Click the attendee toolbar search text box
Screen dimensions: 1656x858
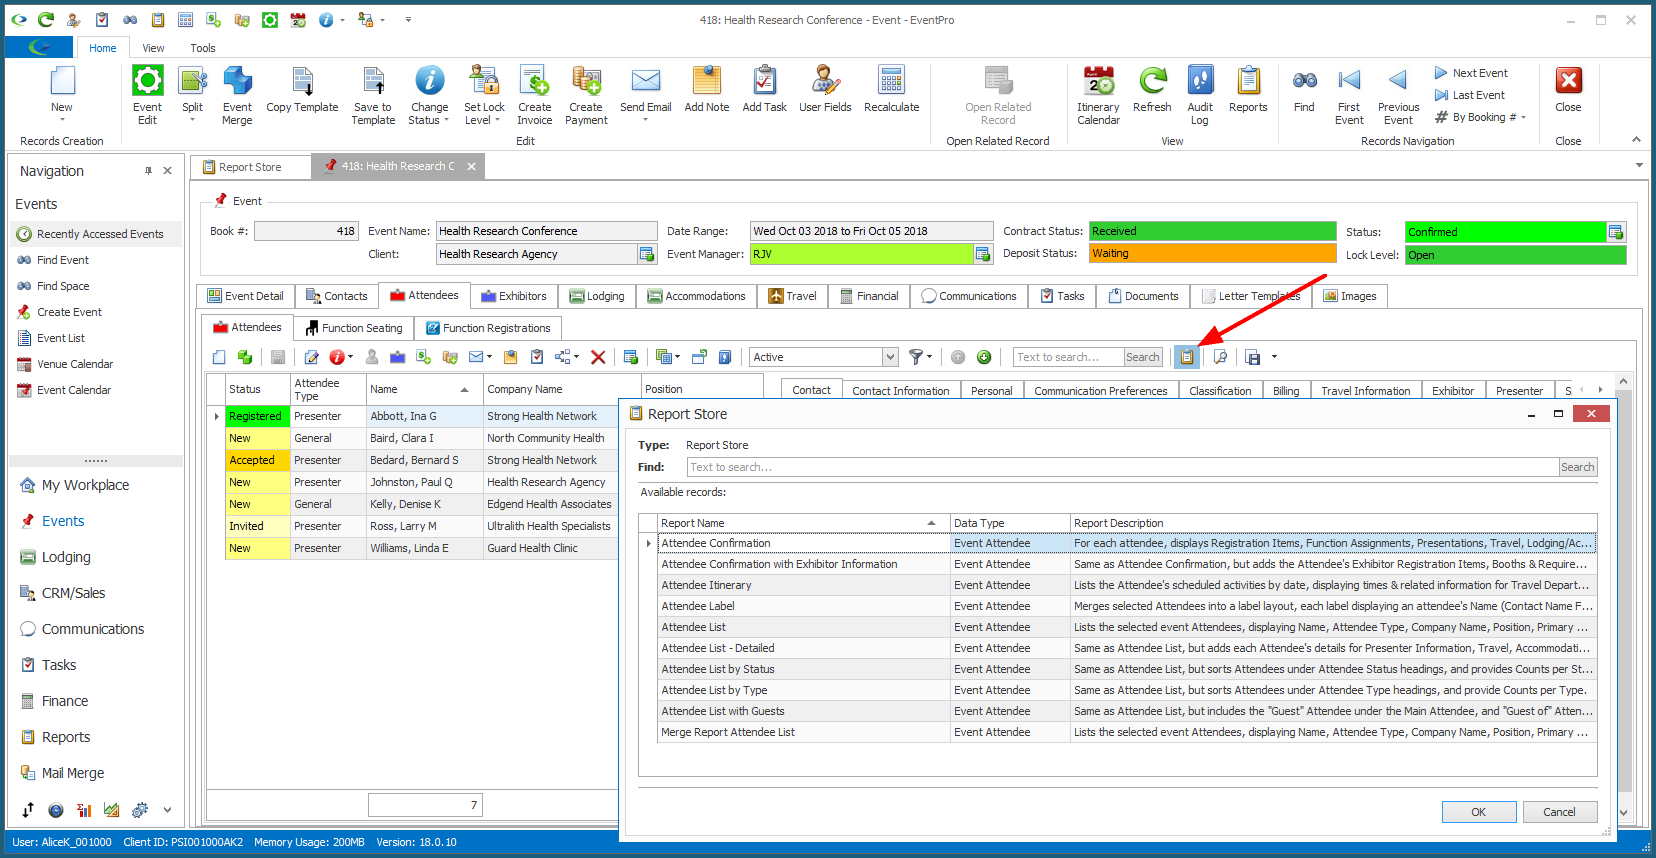1068,357
